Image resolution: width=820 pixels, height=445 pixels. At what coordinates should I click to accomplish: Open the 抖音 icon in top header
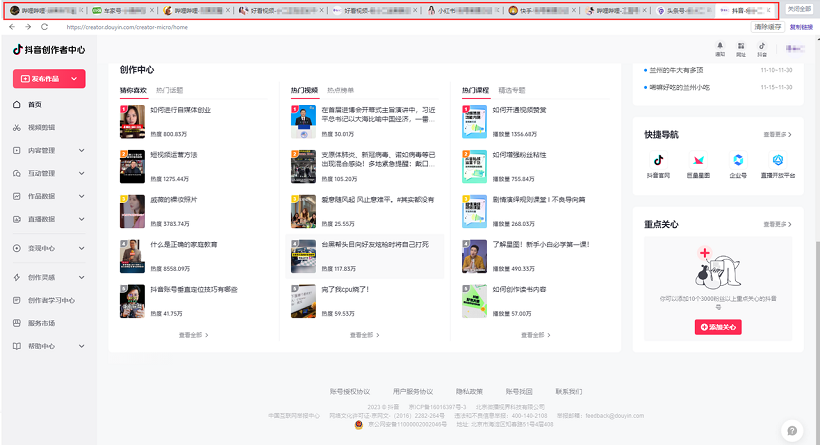pyautogui.click(x=762, y=46)
